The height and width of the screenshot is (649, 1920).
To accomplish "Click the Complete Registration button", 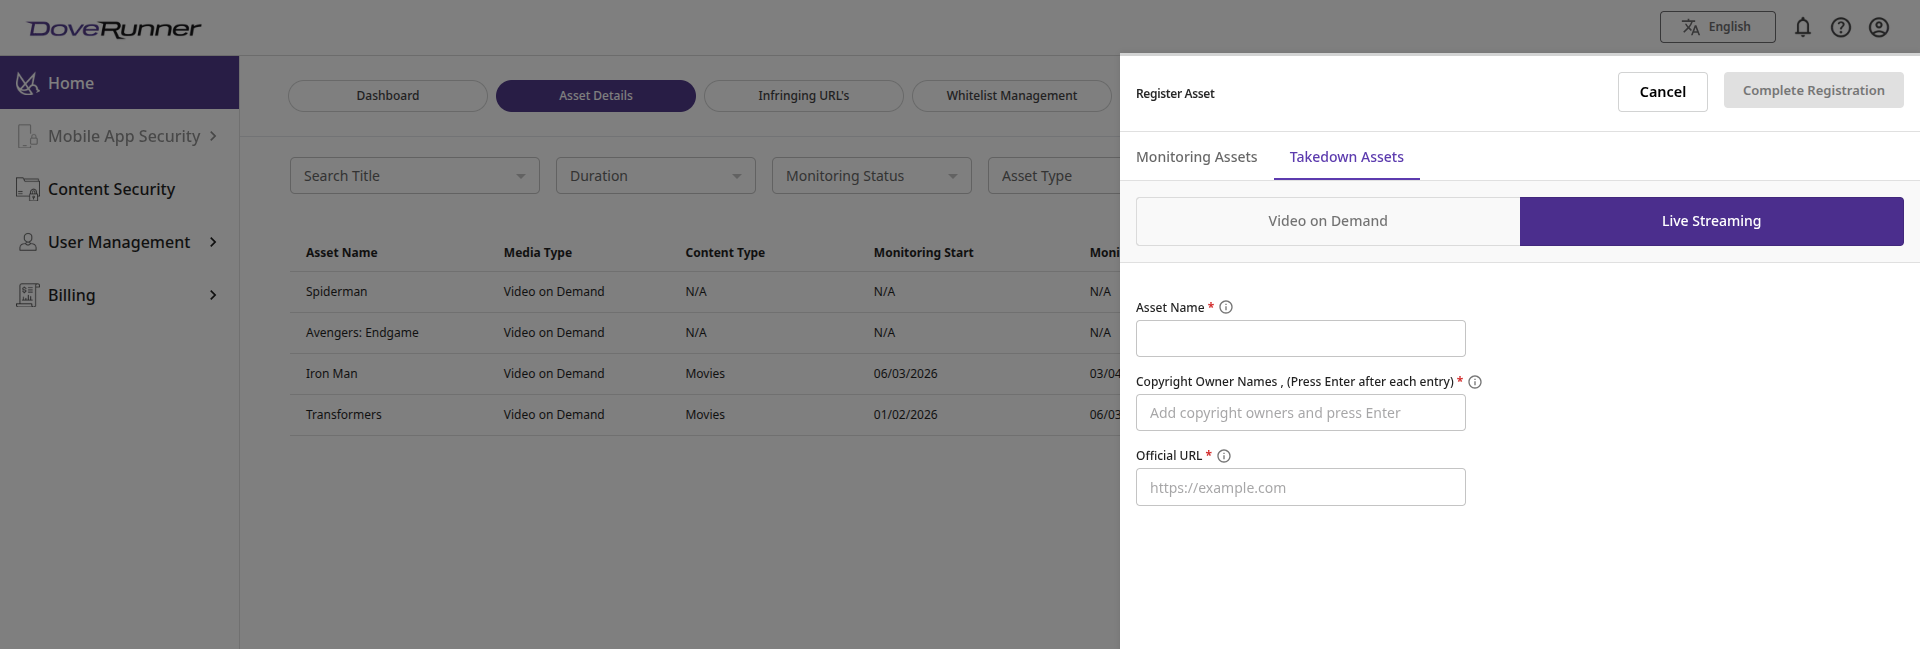I will click(x=1814, y=91).
